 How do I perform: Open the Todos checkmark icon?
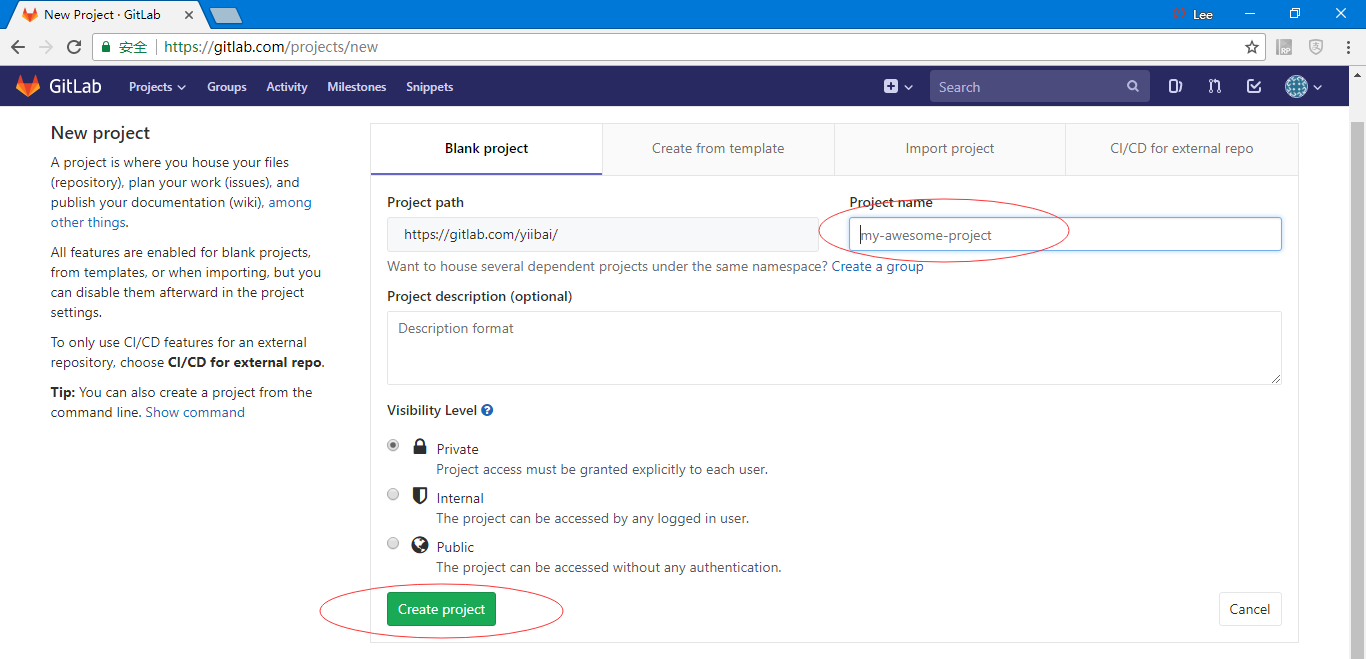[1254, 87]
